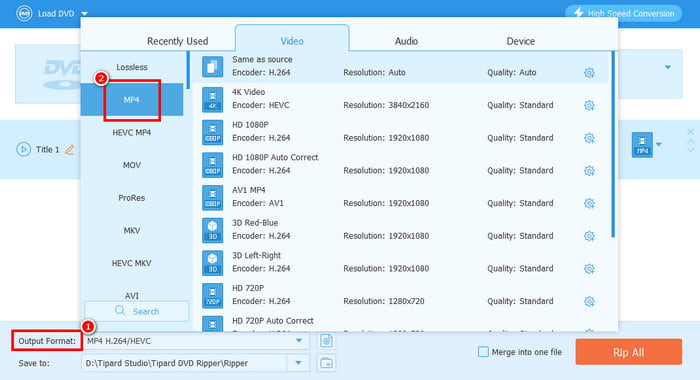Viewport: 700px width, 380px height.
Task: Enable Merge into one file checkbox
Action: [x=483, y=352]
